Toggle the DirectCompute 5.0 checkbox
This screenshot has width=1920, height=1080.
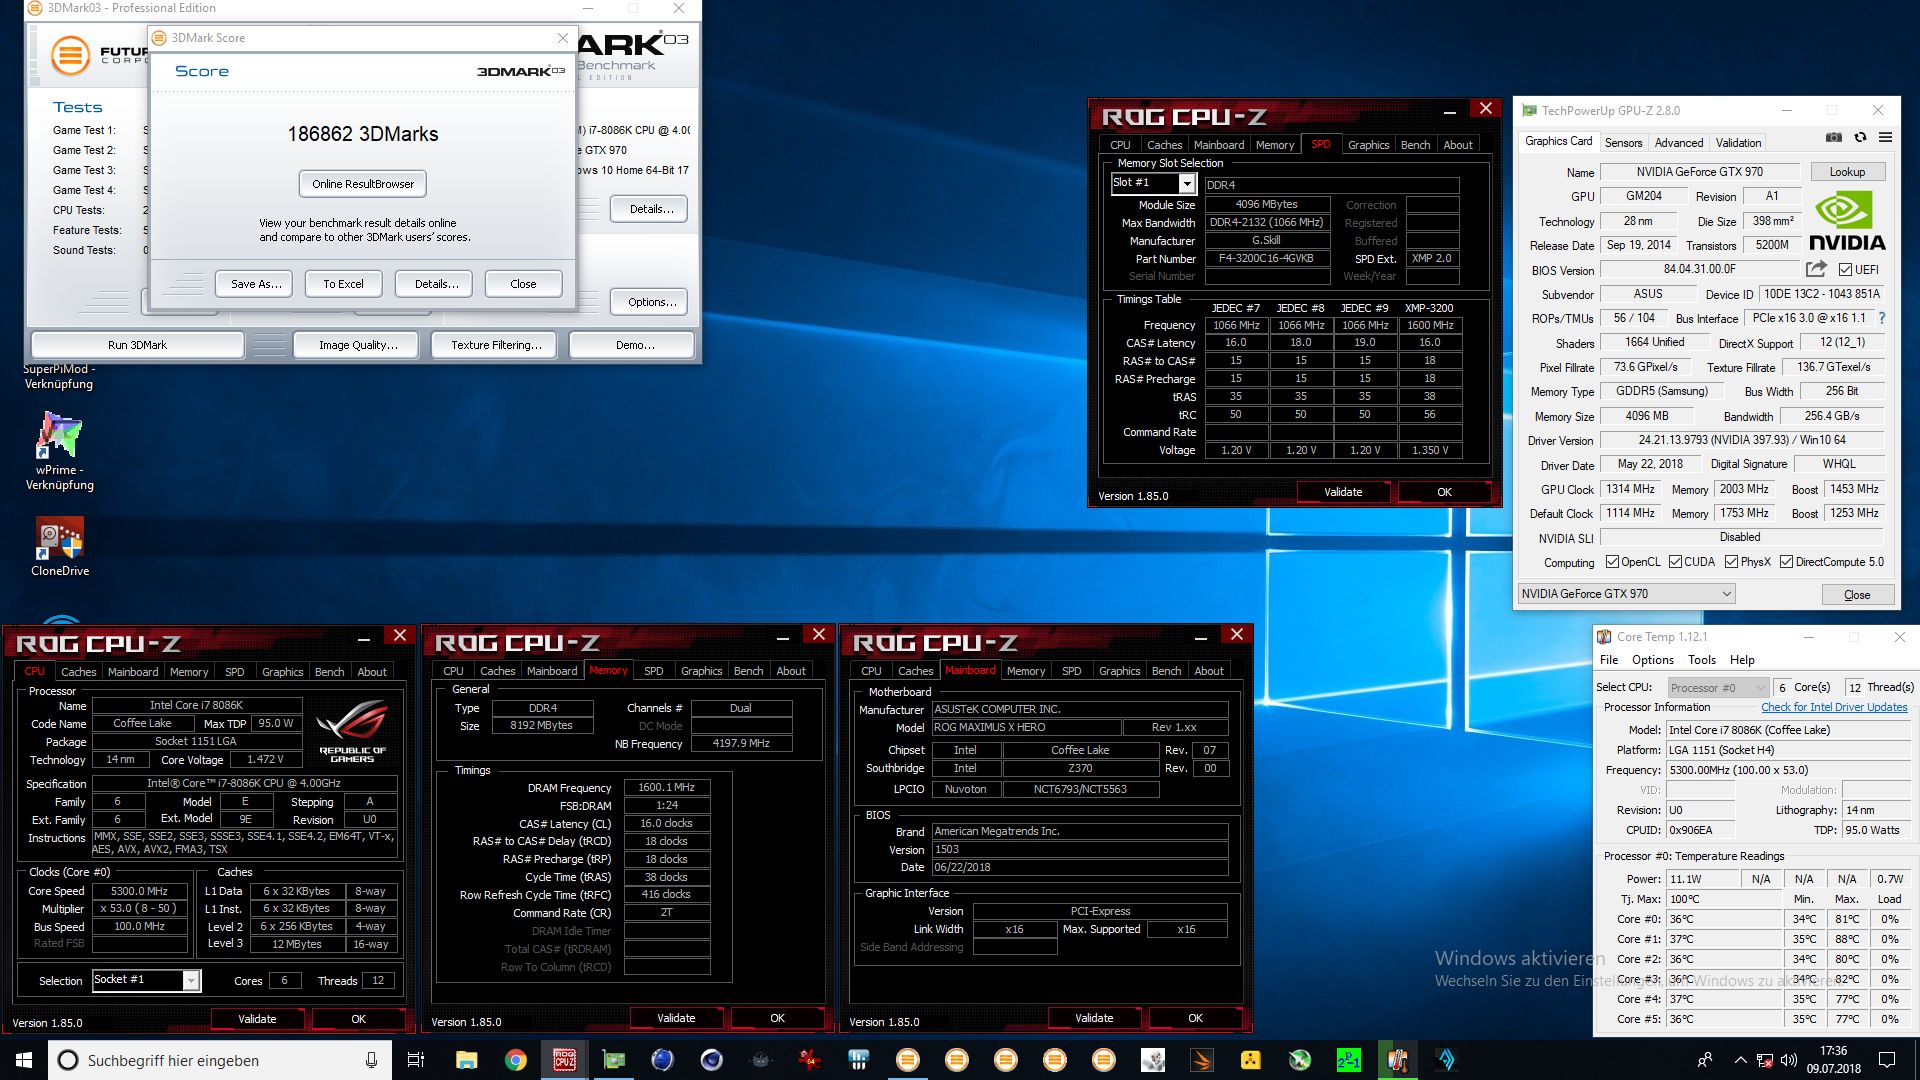click(x=1786, y=562)
